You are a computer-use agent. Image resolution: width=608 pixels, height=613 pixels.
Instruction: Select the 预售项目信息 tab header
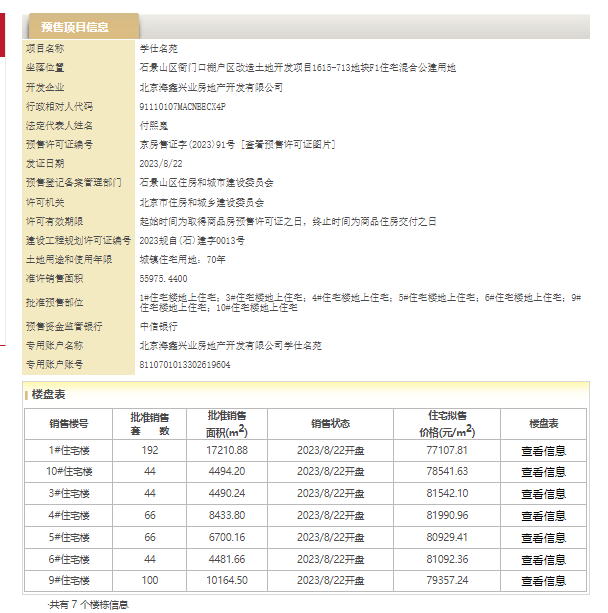[76, 27]
